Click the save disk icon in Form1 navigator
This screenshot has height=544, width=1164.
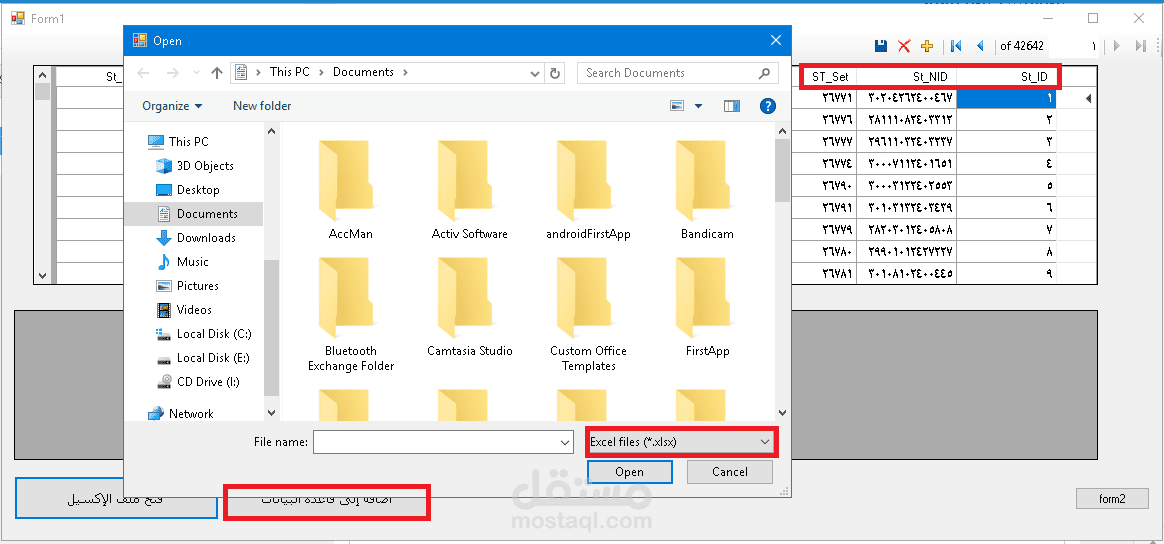pyautogui.click(x=881, y=46)
